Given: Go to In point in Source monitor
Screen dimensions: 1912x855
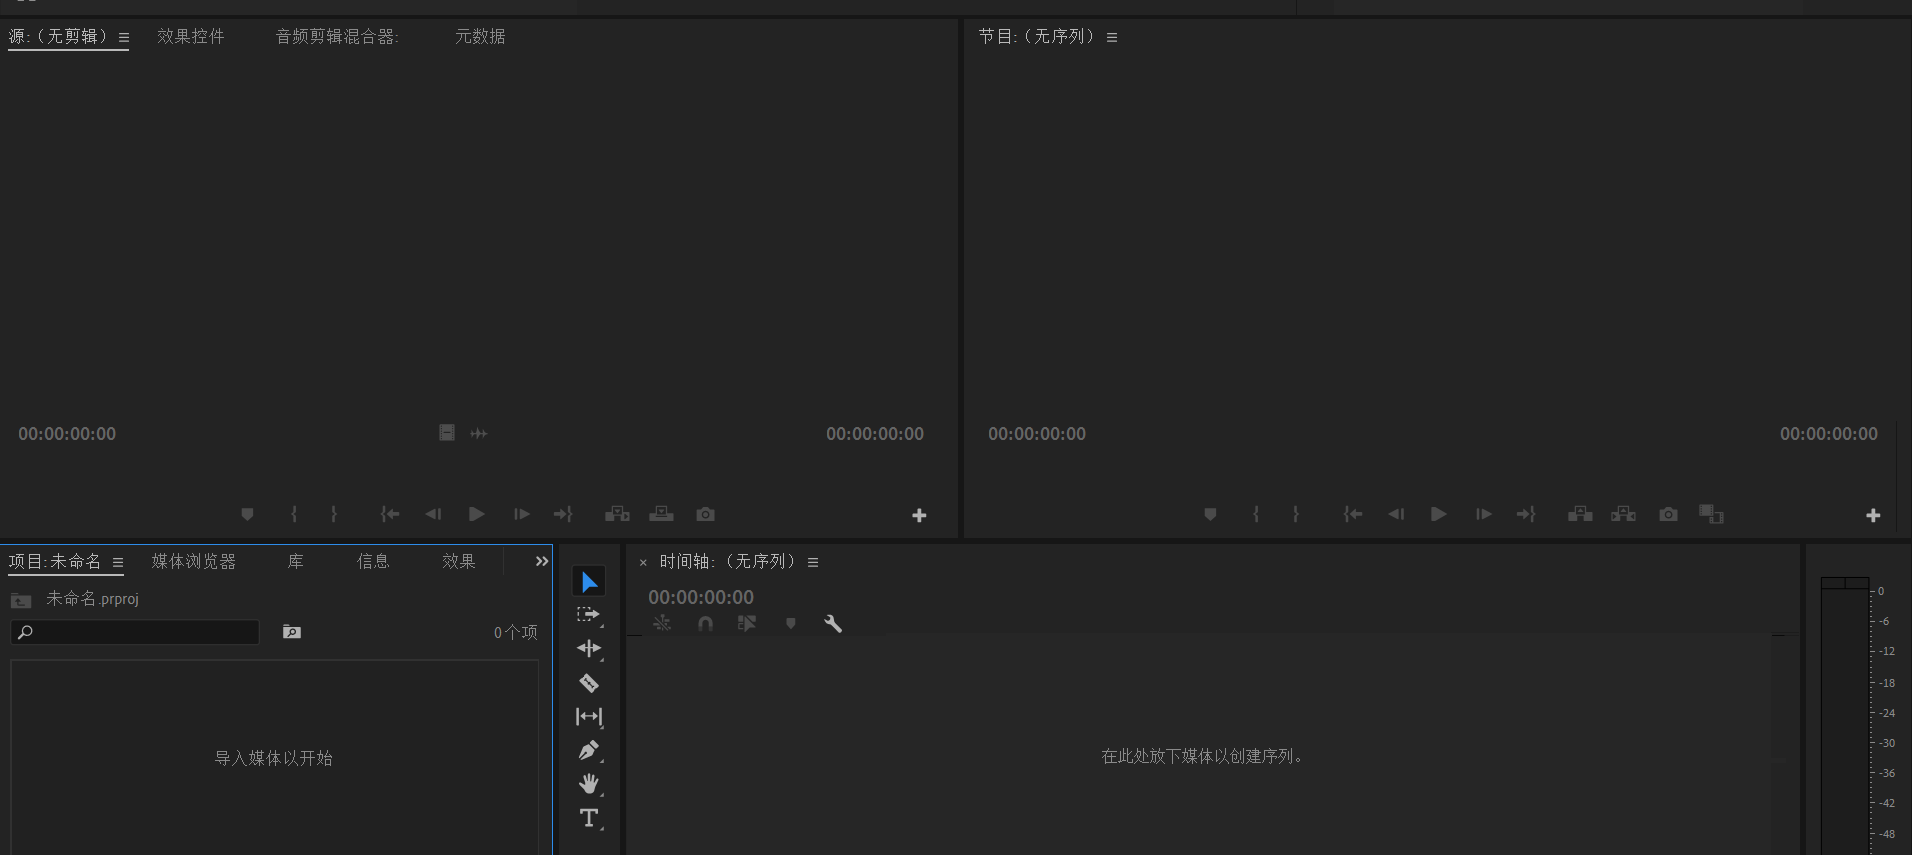Looking at the screenshot, I should click(390, 514).
